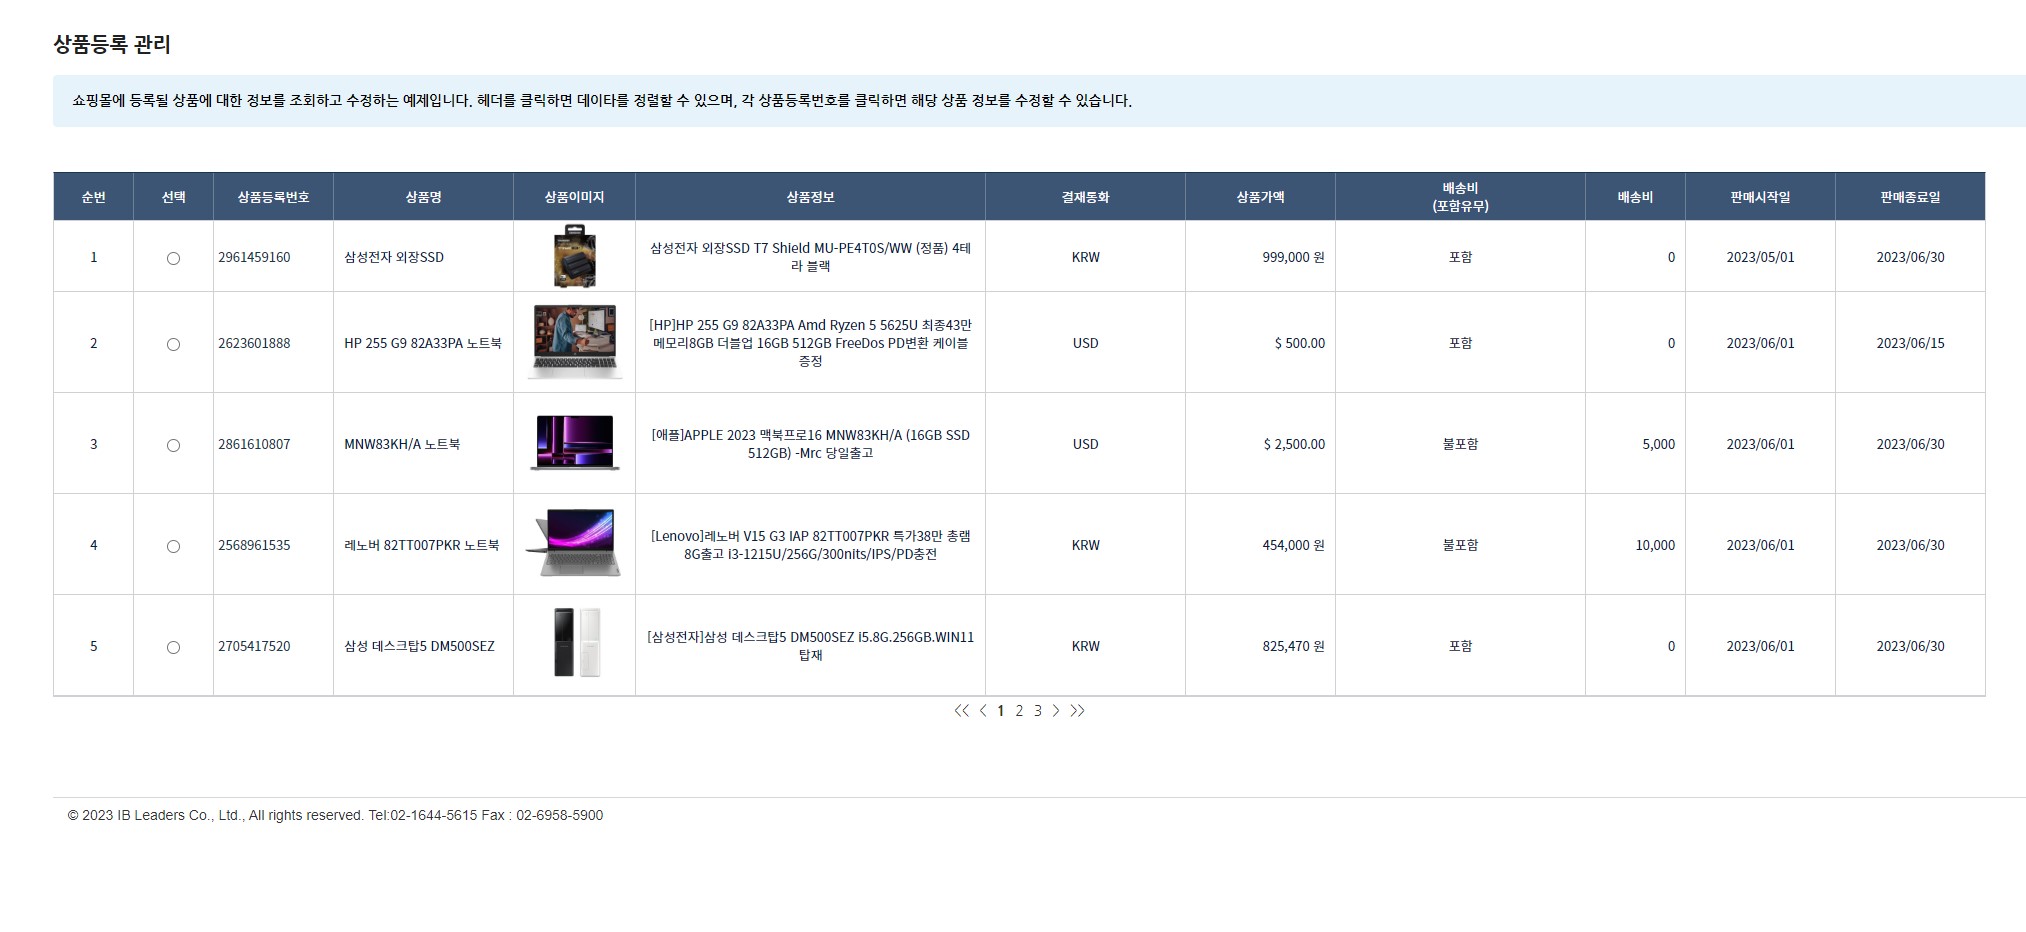
Task: Go to page 3 of the product list
Action: 1038,711
